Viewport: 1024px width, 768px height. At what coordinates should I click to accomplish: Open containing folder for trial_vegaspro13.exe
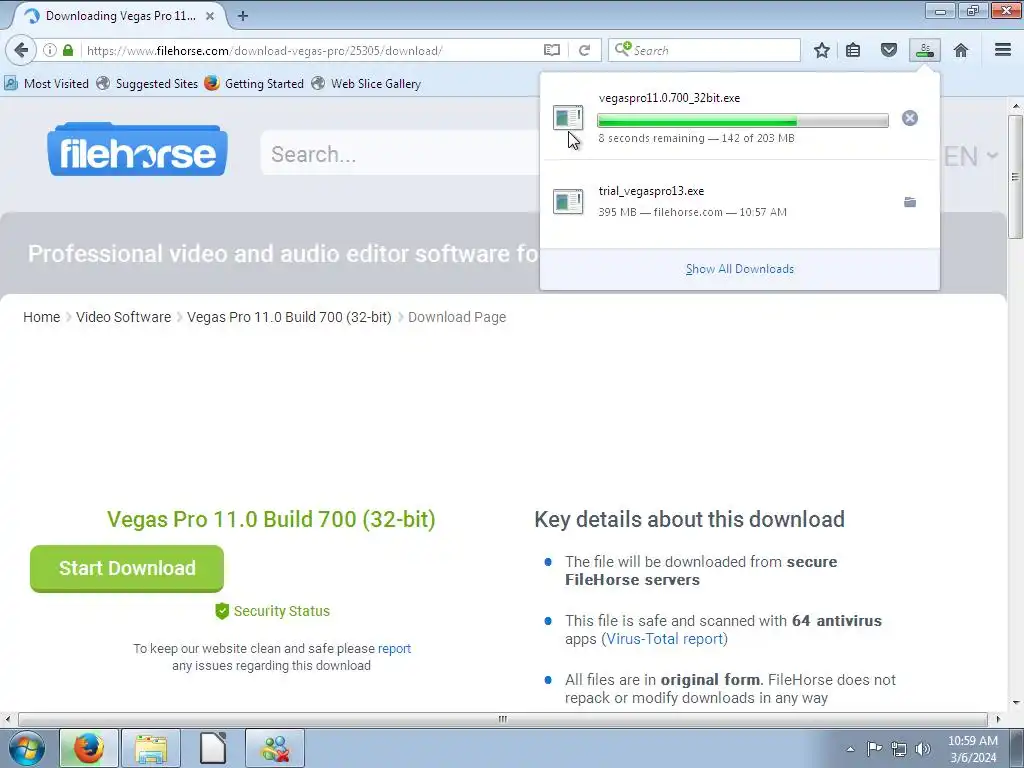[910, 202]
